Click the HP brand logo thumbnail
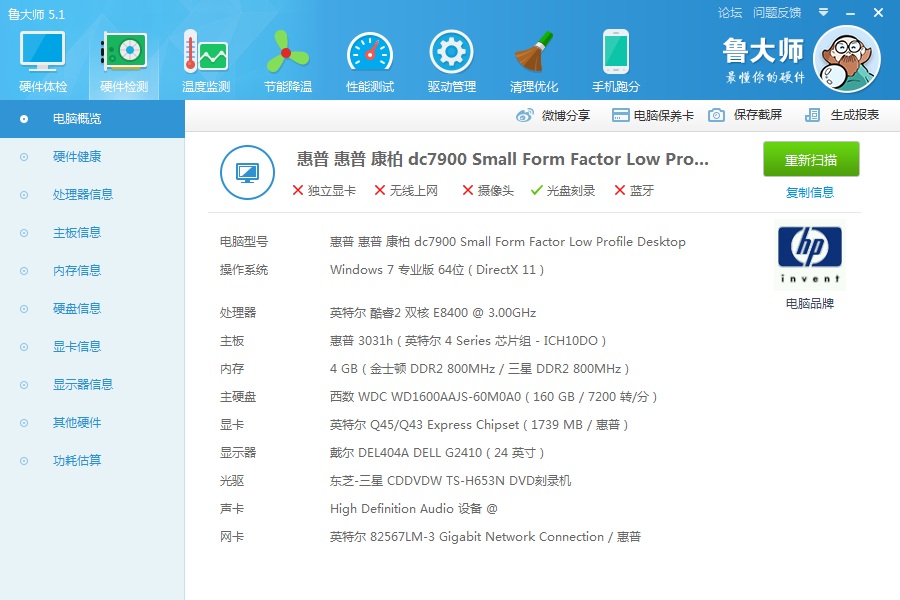Screen dimensions: 900x600 click(810, 256)
